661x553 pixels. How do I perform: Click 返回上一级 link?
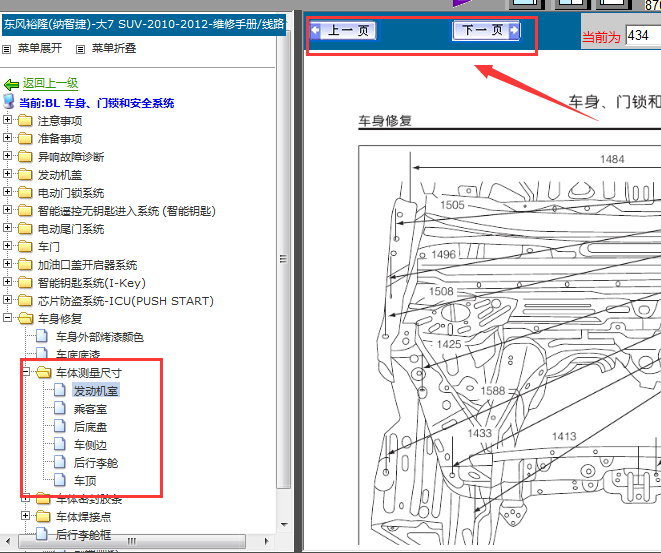(50, 83)
